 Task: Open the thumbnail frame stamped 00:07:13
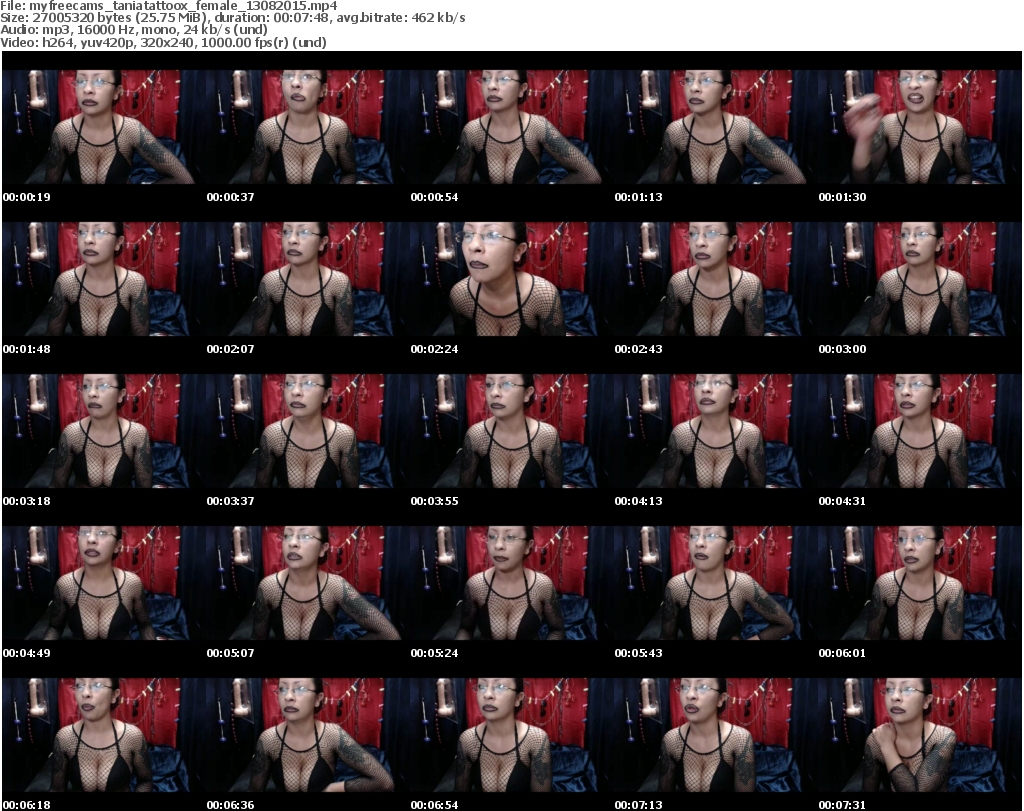[x=716, y=735]
